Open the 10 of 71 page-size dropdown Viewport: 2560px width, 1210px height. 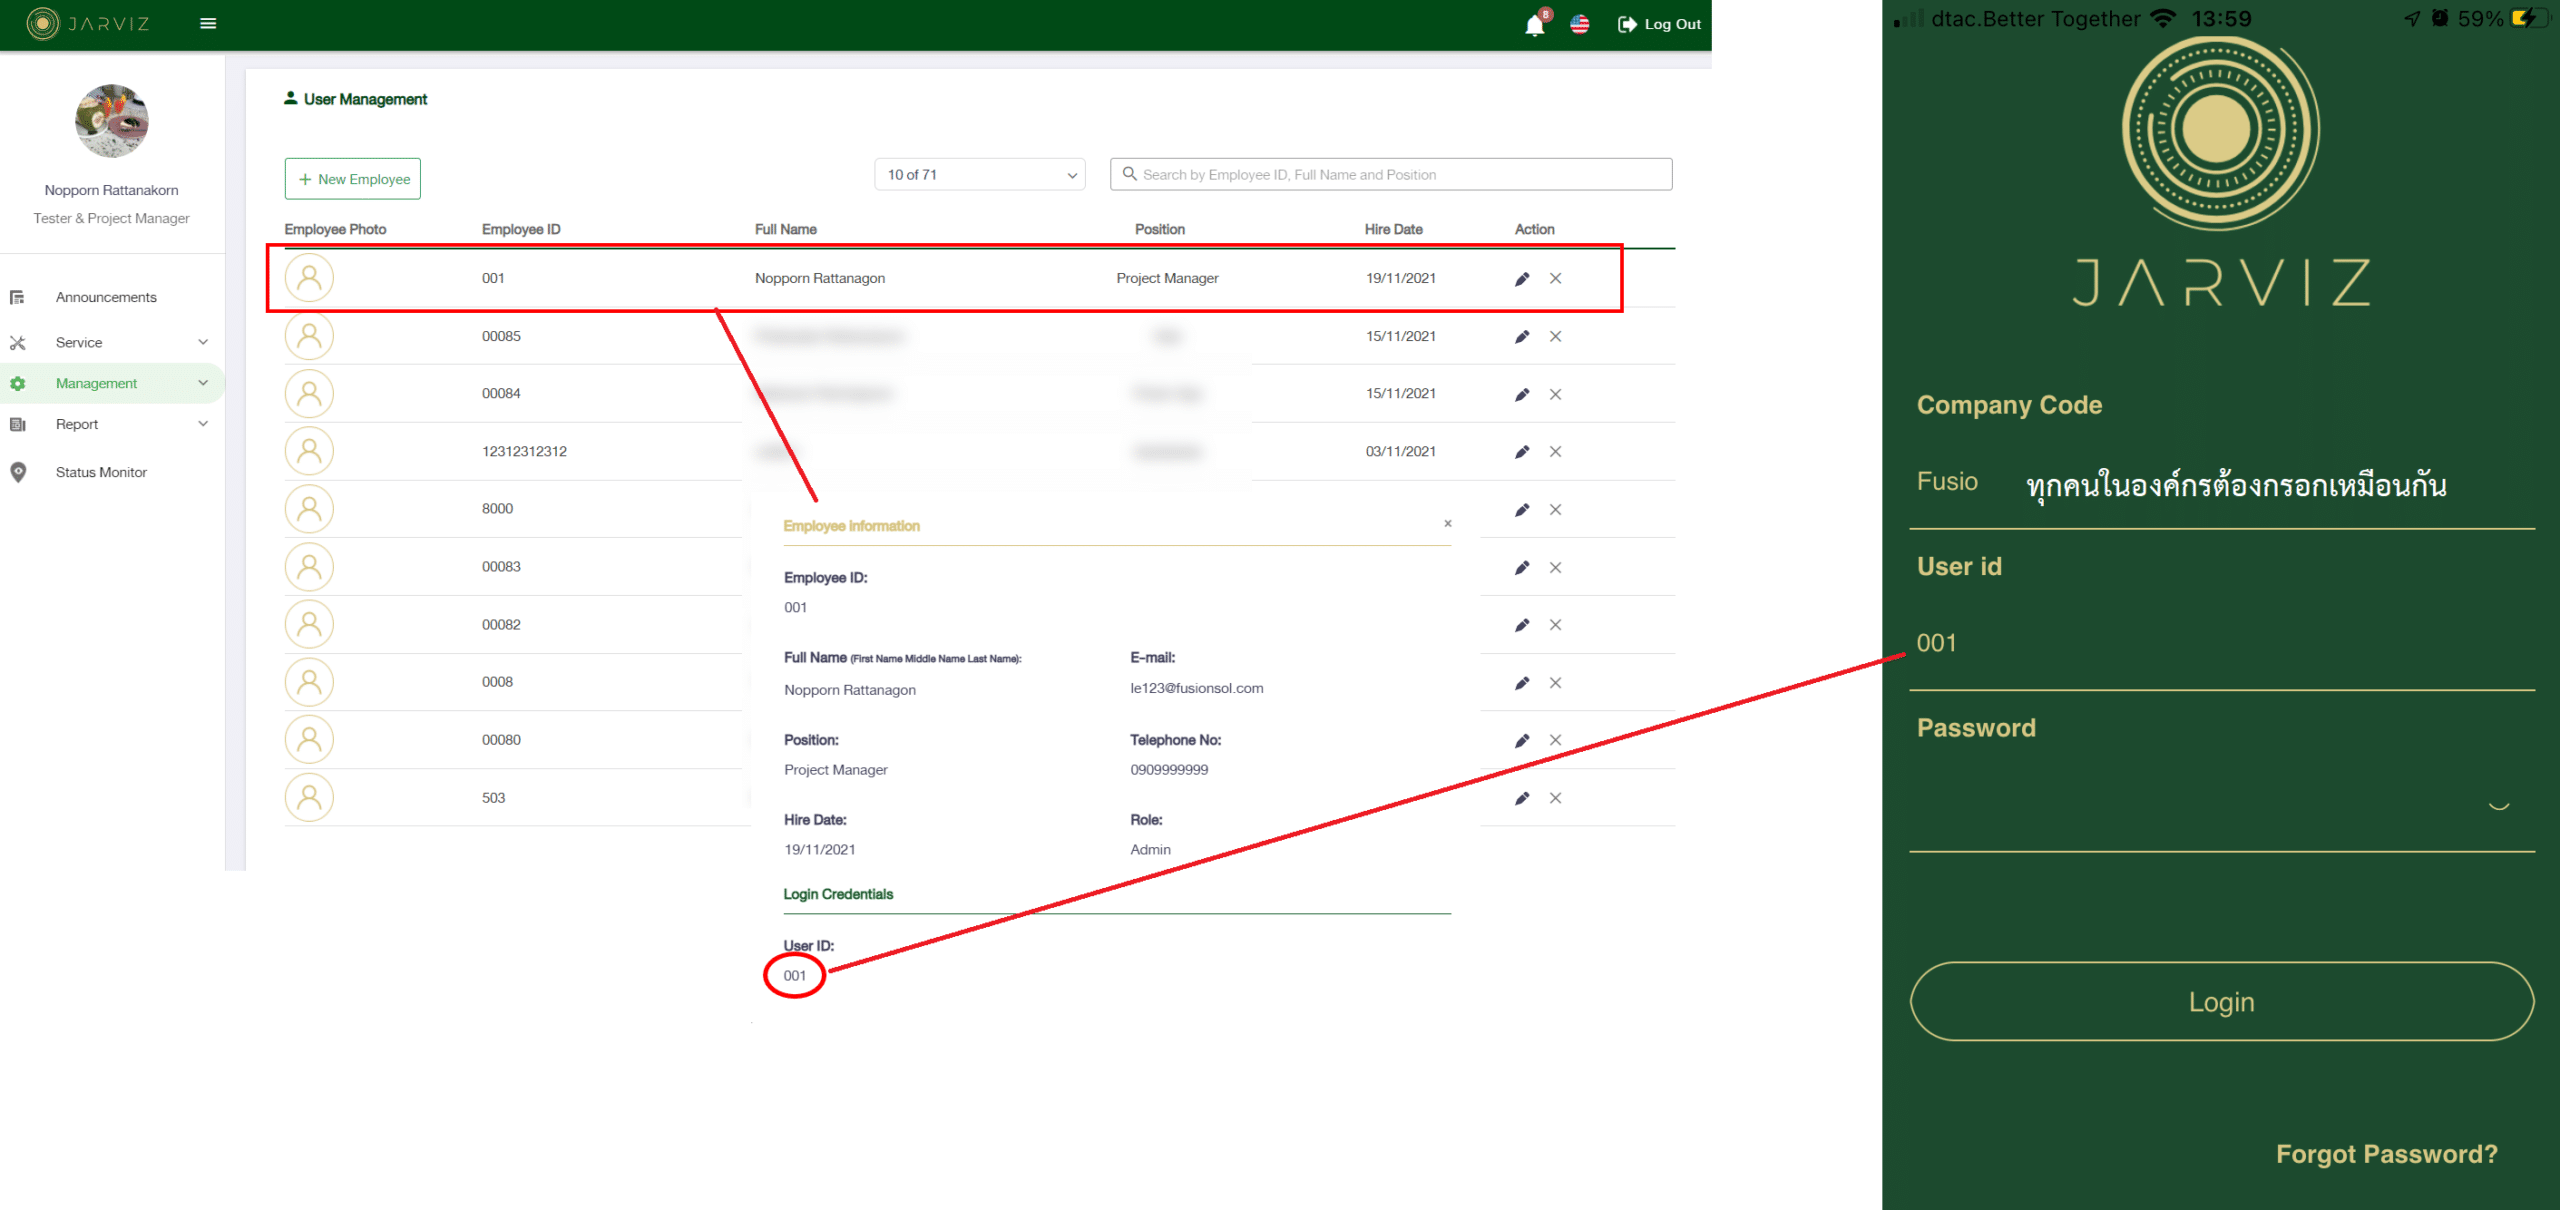(x=979, y=175)
